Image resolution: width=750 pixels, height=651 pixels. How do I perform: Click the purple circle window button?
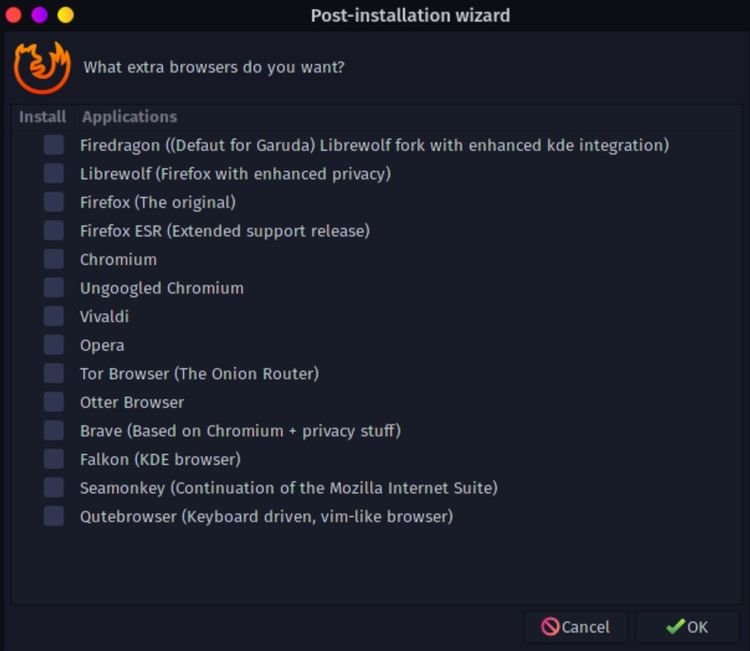[40, 15]
